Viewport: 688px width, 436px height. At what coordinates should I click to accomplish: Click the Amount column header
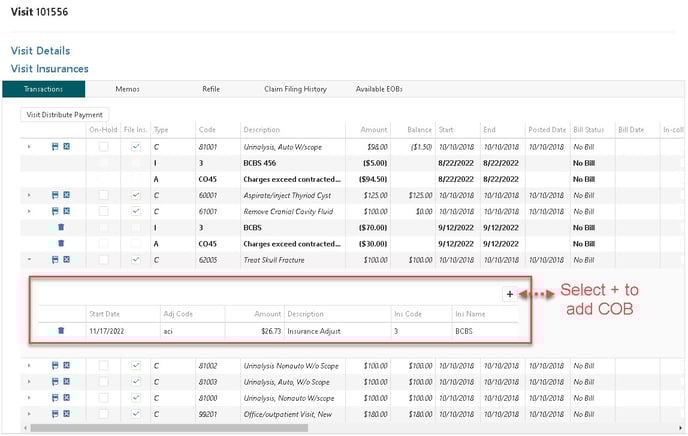(x=373, y=130)
